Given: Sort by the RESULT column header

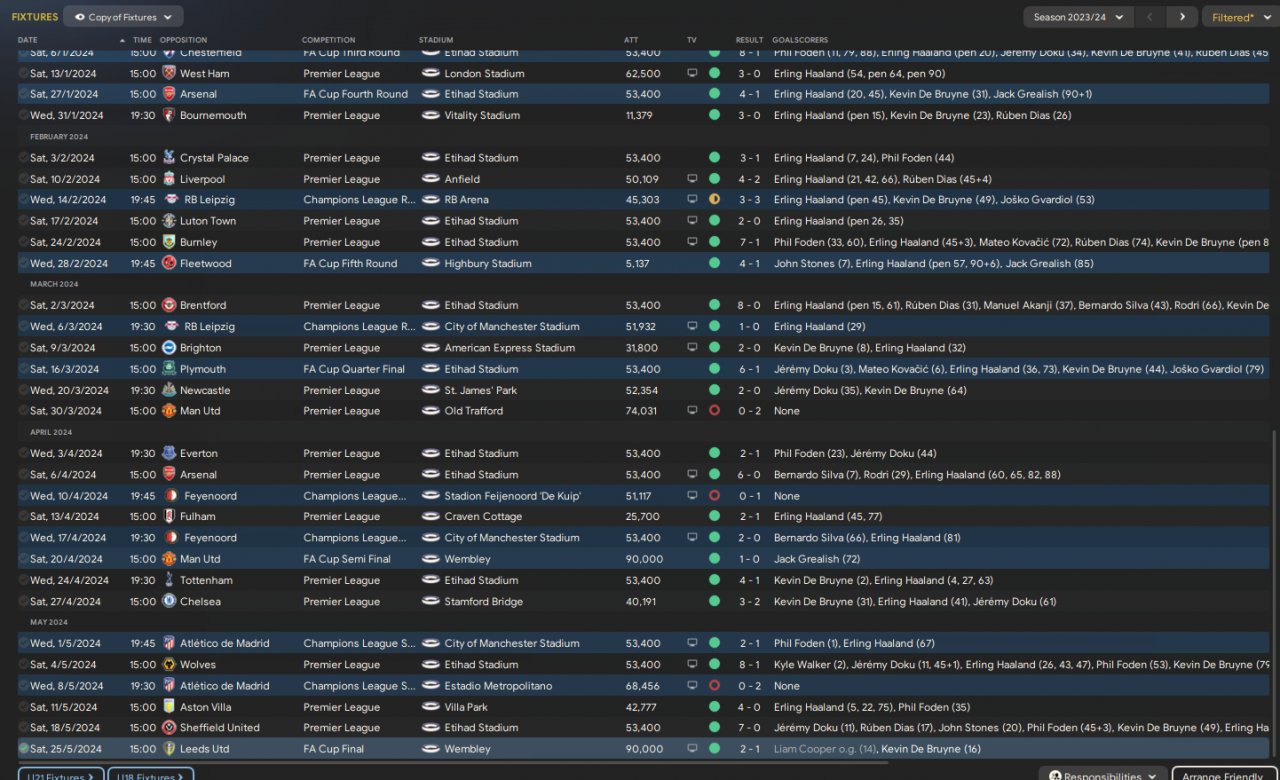Looking at the screenshot, I should point(750,40).
